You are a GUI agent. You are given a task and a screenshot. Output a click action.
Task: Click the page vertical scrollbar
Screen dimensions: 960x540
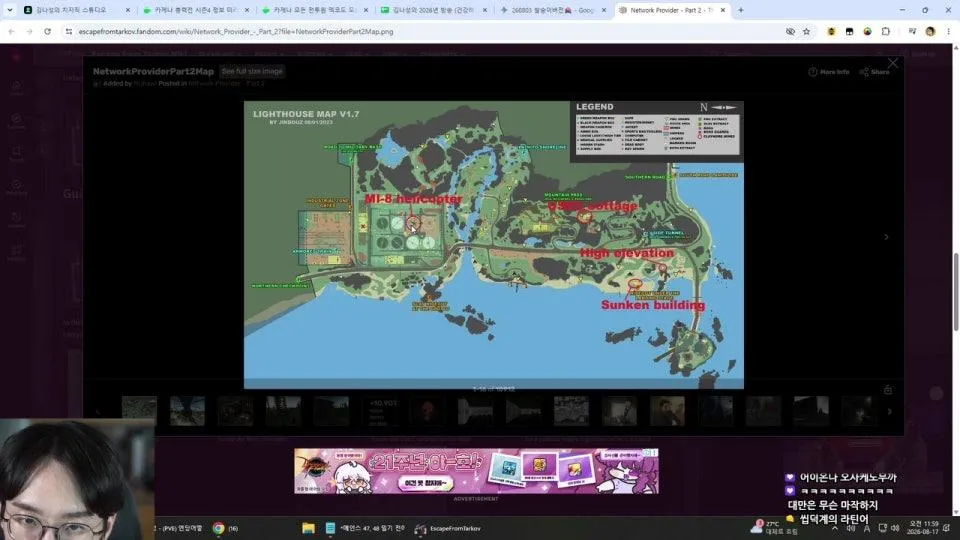pos(956,292)
